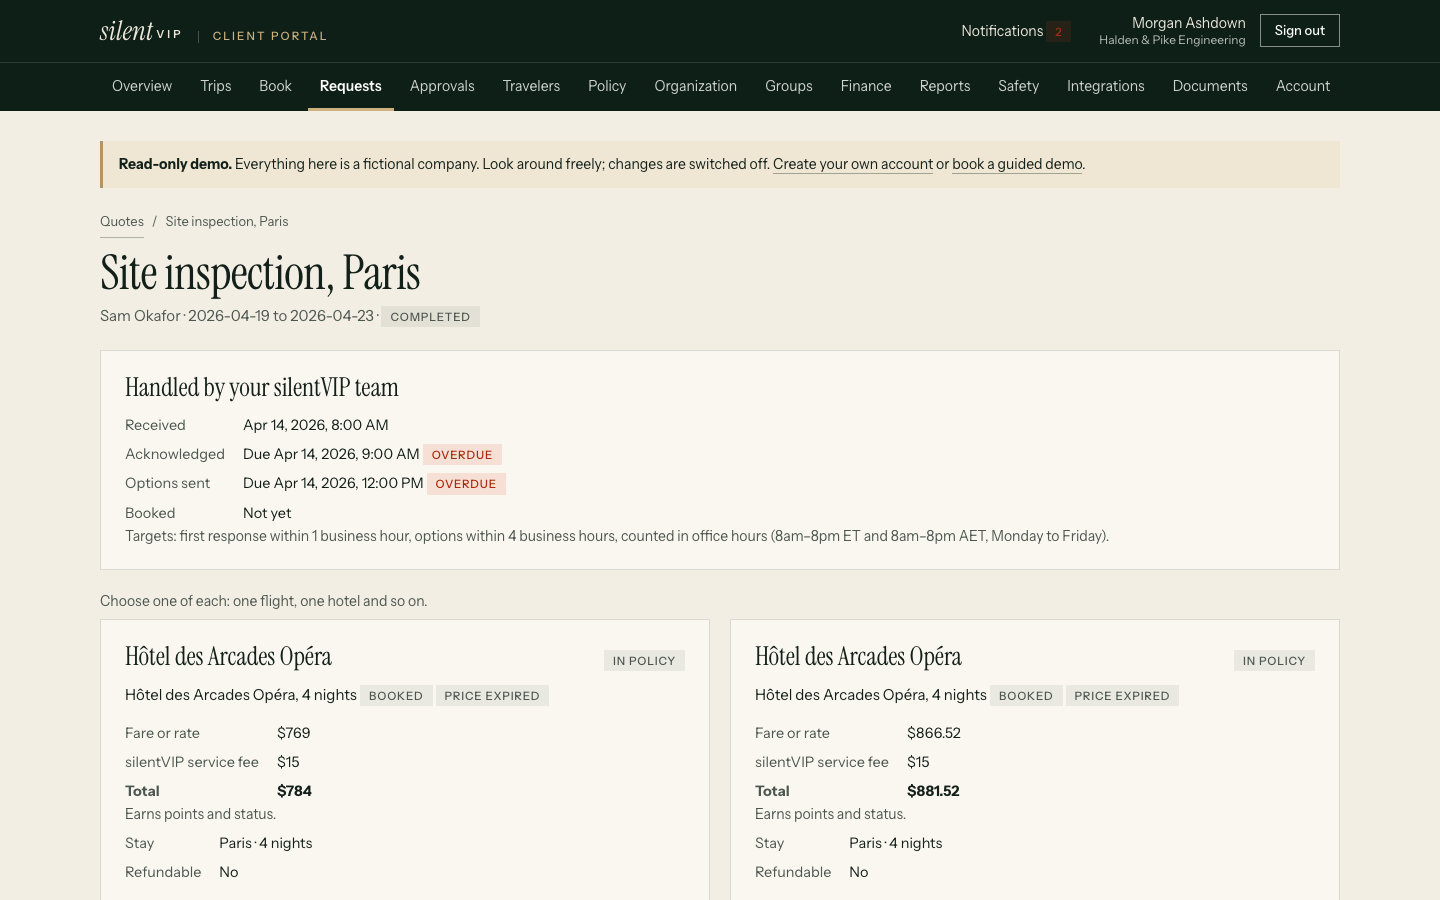This screenshot has height=900, width=1440.
Task: Open the Approvals tab
Action: pos(442,86)
